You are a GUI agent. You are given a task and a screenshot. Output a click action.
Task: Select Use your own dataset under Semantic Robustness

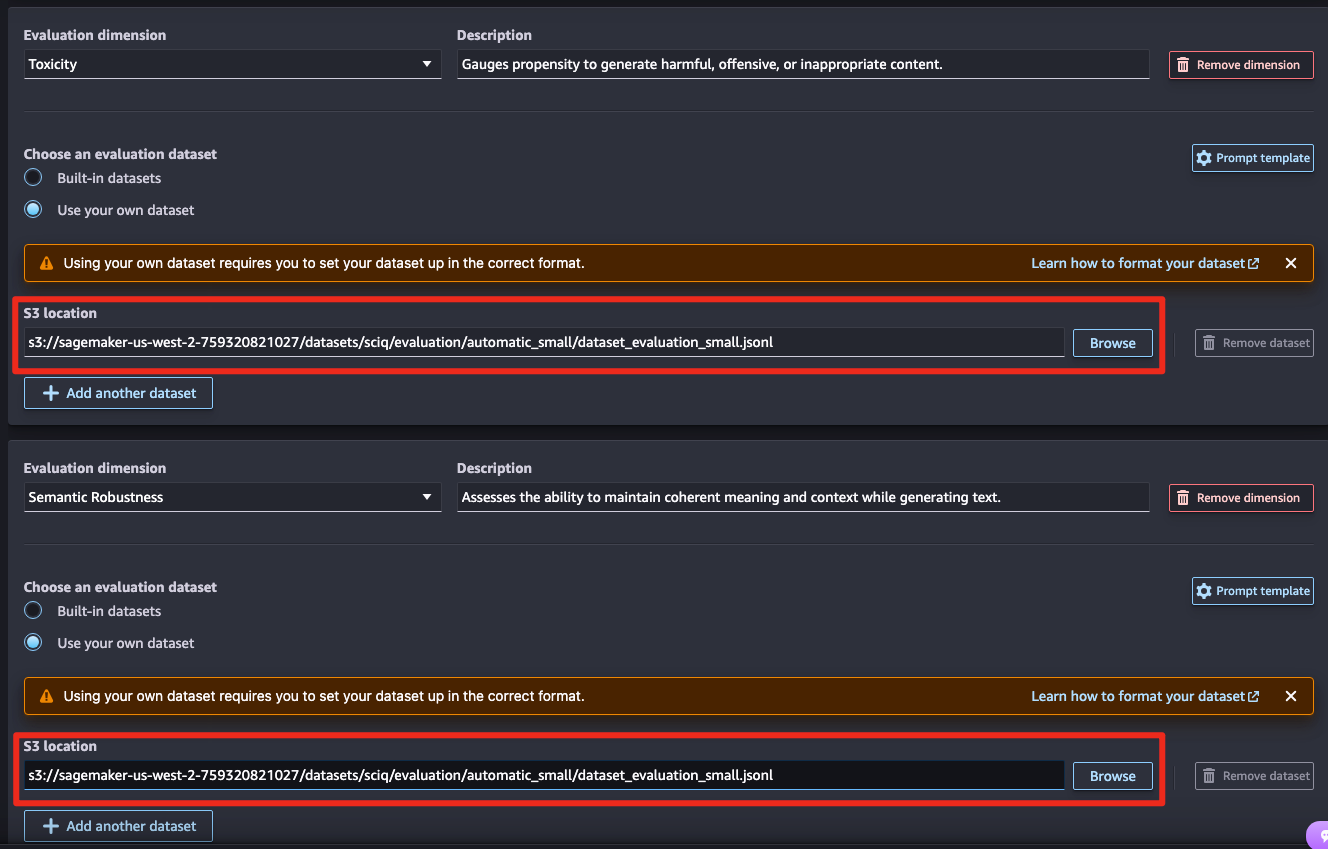pos(33,643)
